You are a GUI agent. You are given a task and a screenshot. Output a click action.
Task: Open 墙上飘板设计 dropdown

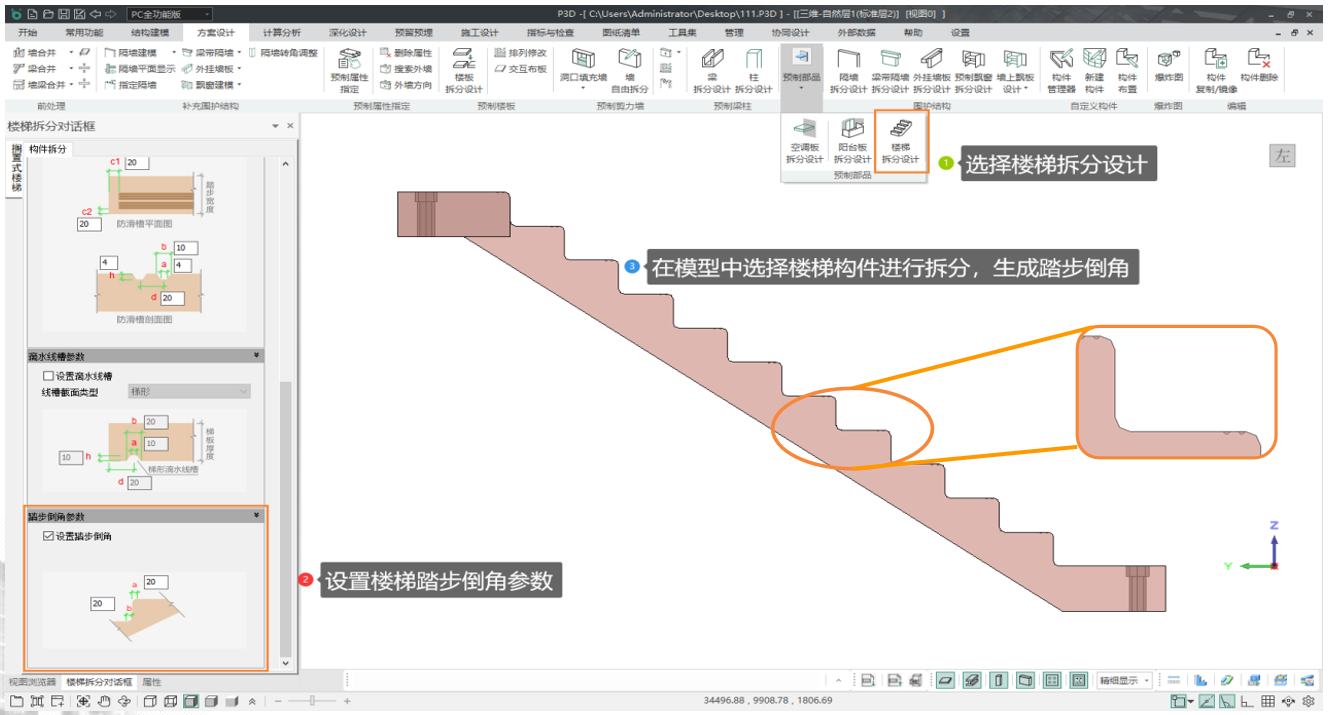click(1015, 70)
